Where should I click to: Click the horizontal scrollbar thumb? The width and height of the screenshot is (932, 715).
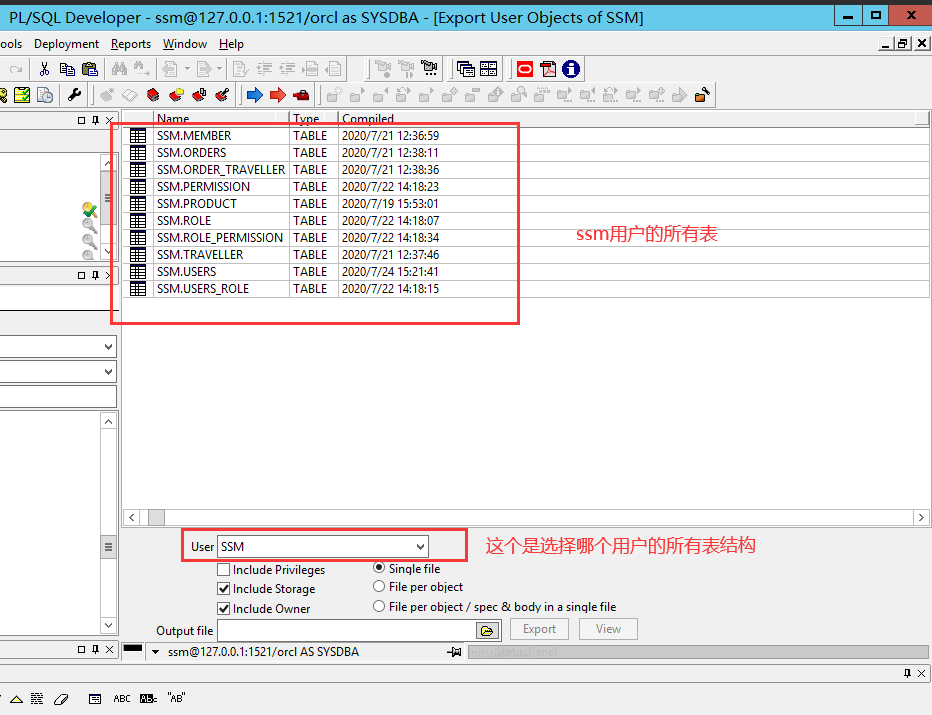156,518
